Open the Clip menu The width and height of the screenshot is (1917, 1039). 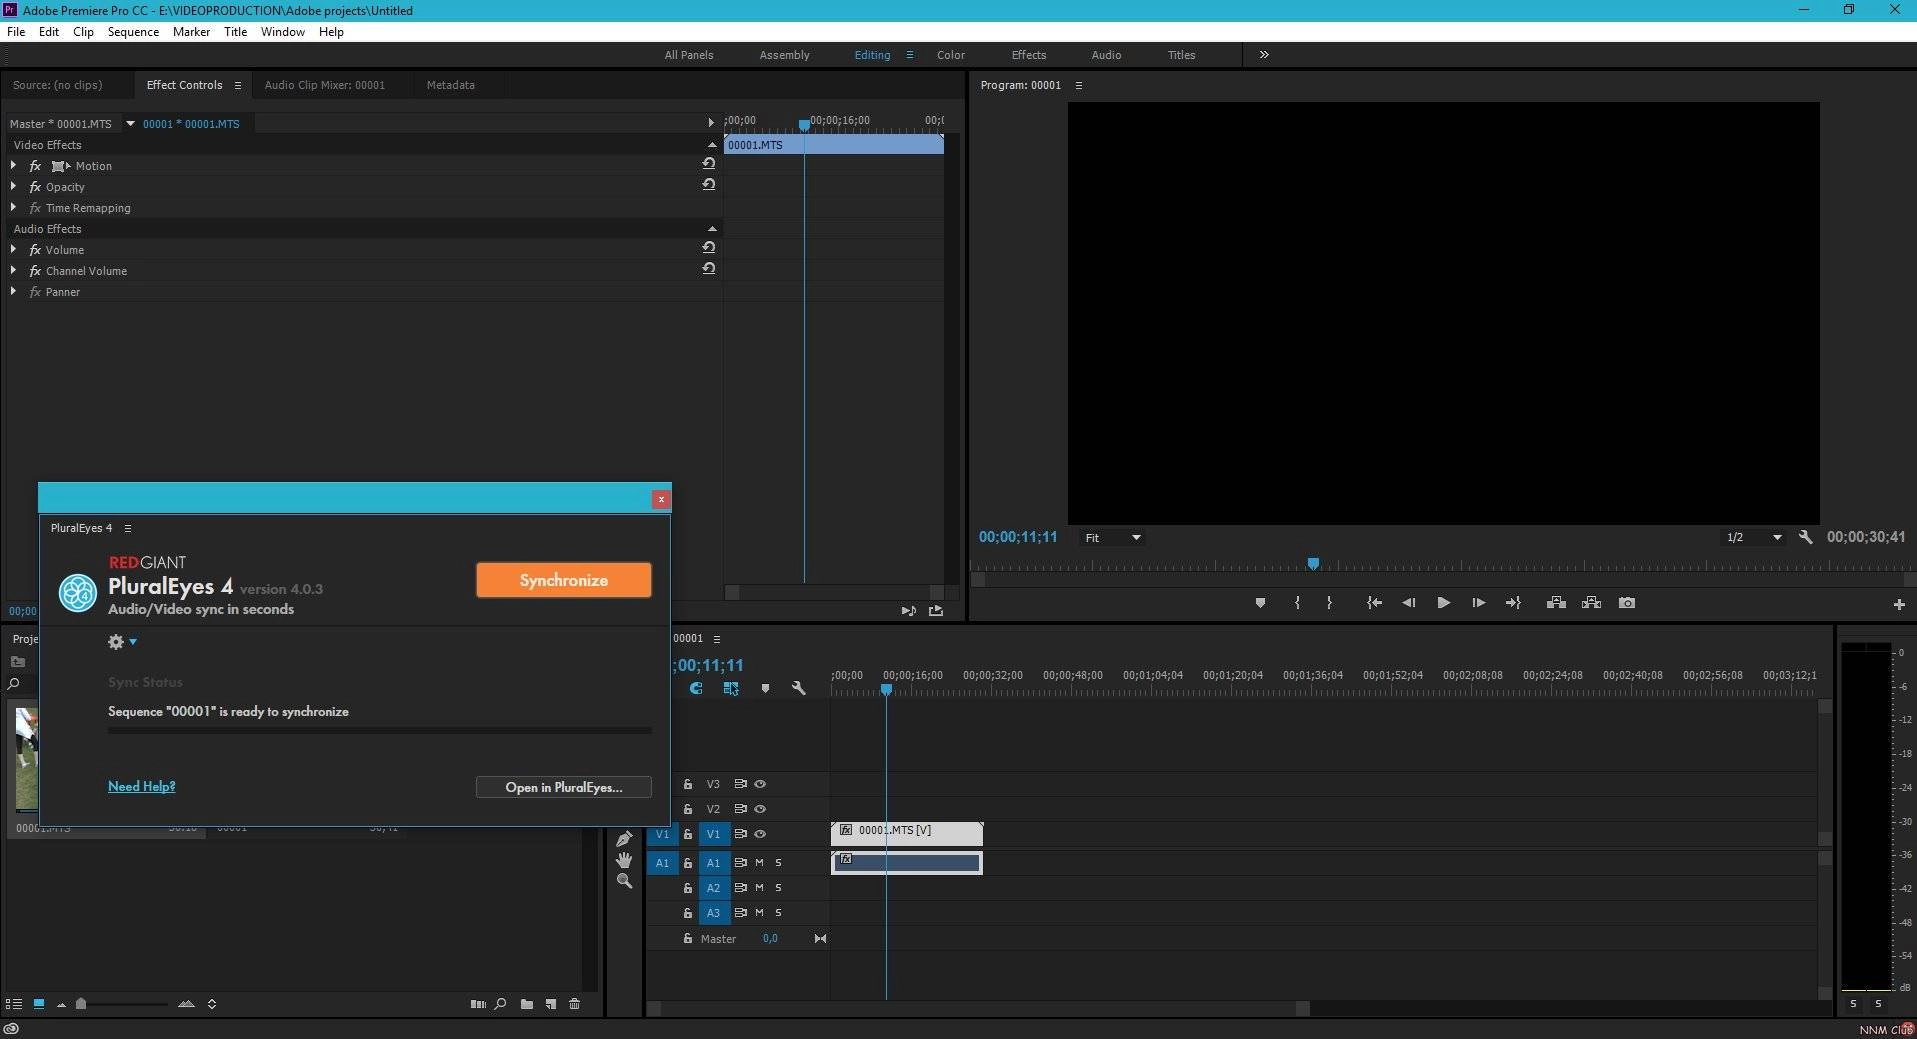coord(83,32)
